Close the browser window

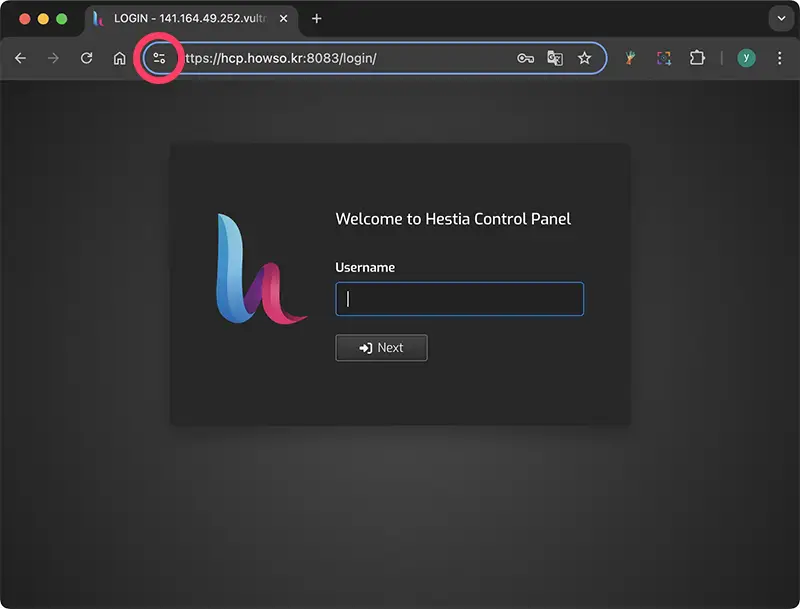(x=24, y=19)
